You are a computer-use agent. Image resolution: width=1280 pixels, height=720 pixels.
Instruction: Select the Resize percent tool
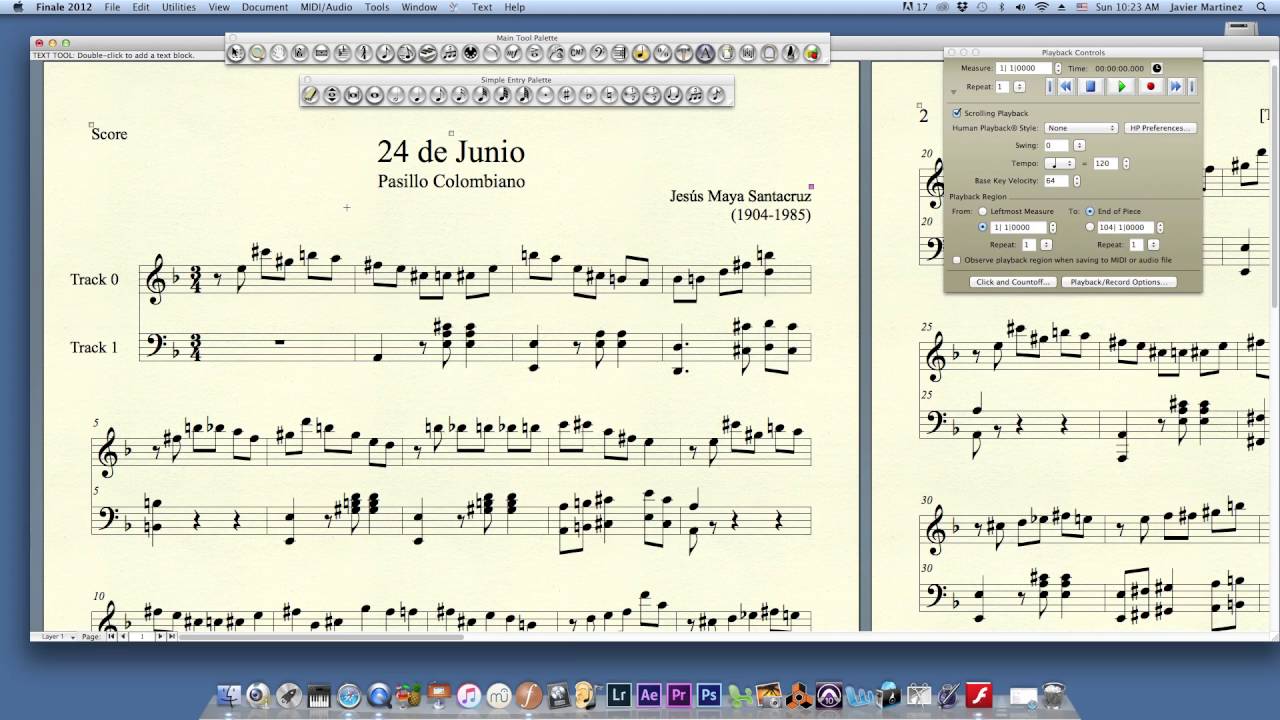(x=662, y=53)
